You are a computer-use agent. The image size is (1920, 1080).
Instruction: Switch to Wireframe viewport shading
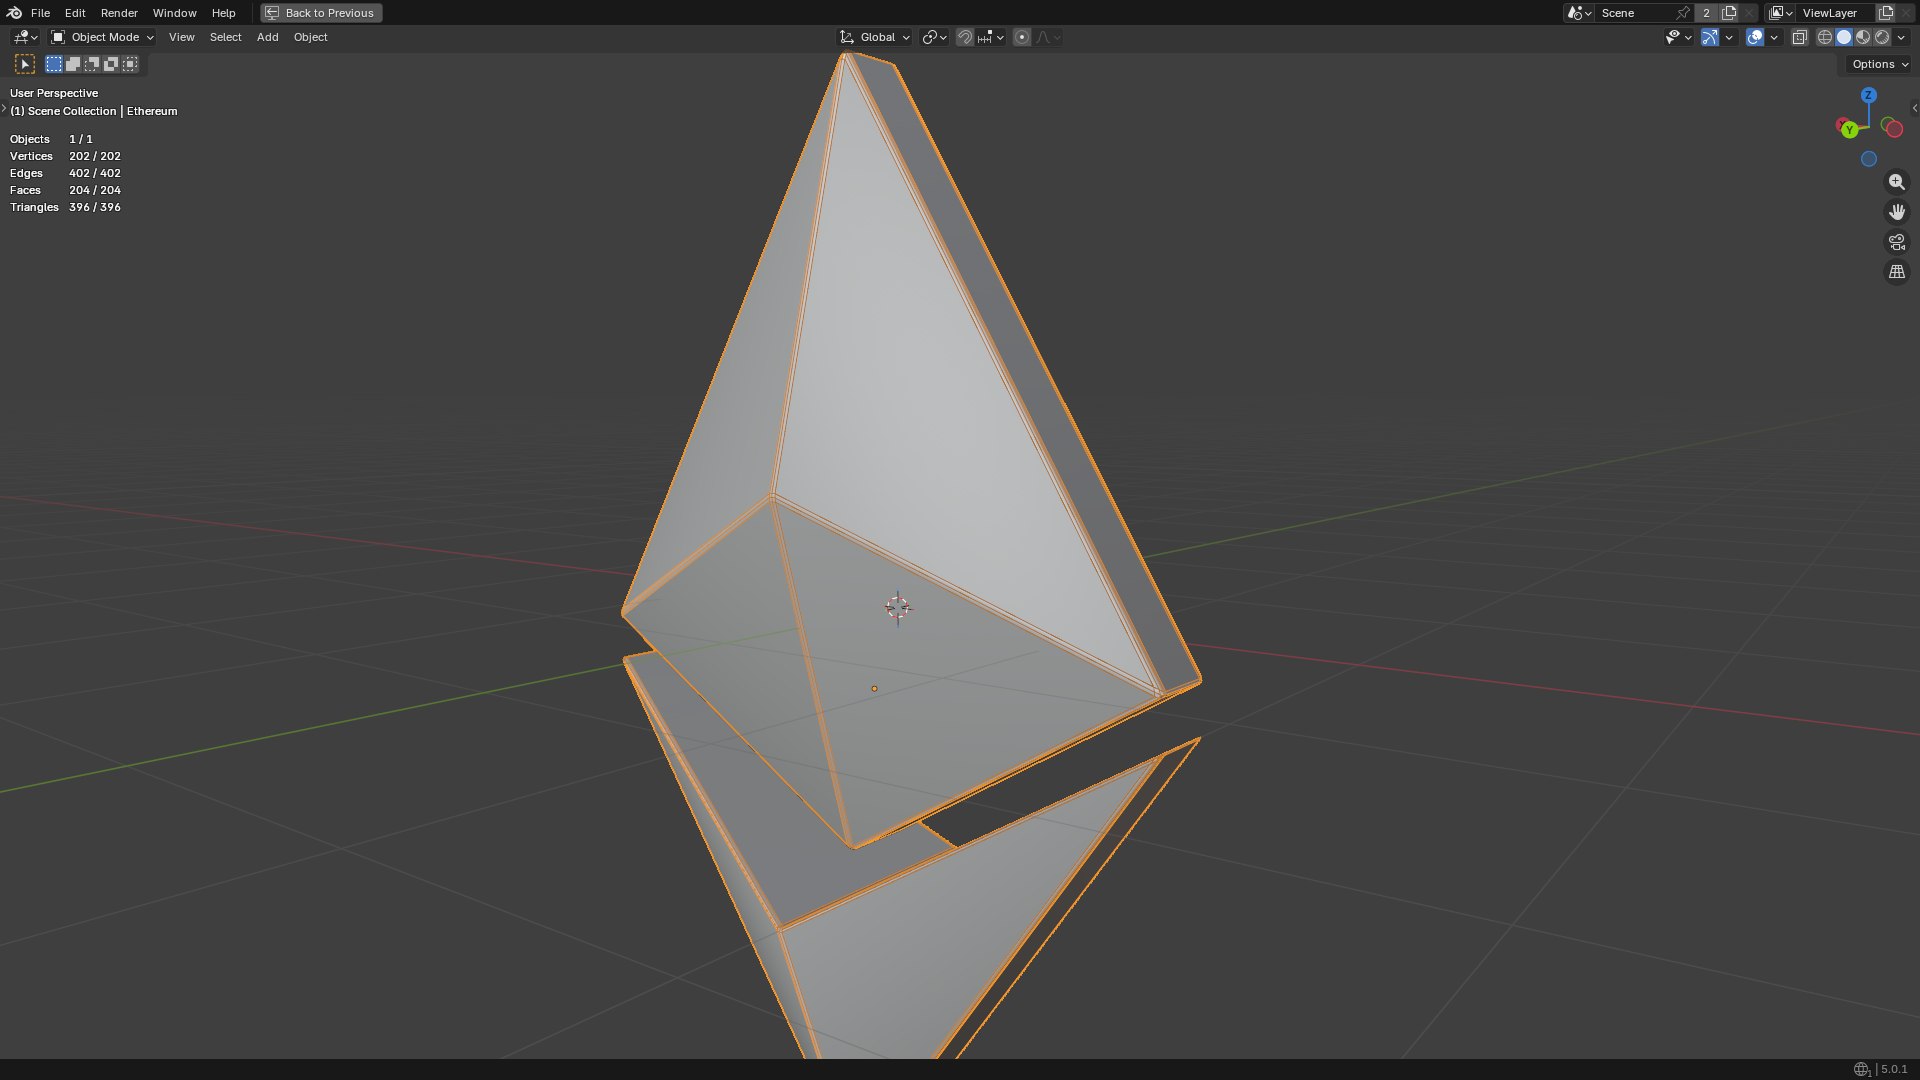pyautogui.click(x=1825, y=37)
